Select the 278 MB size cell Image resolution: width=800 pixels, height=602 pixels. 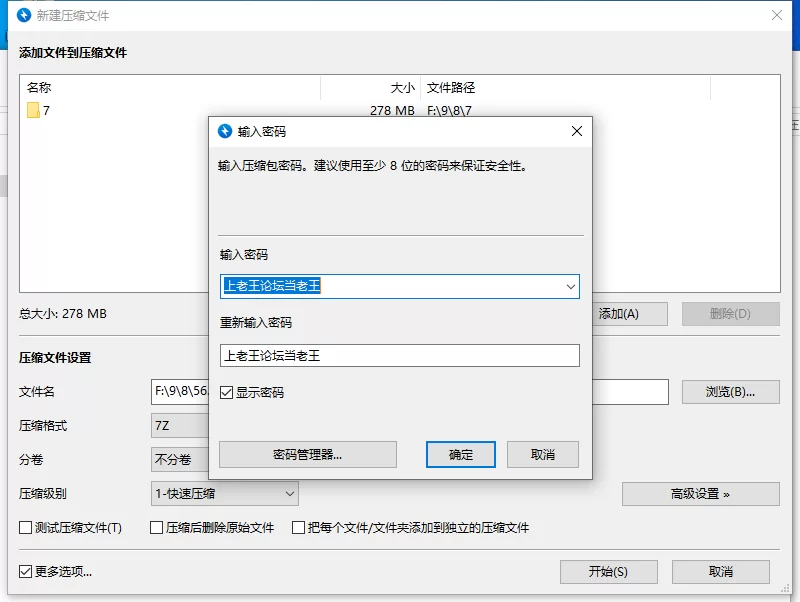click(392, 110)
